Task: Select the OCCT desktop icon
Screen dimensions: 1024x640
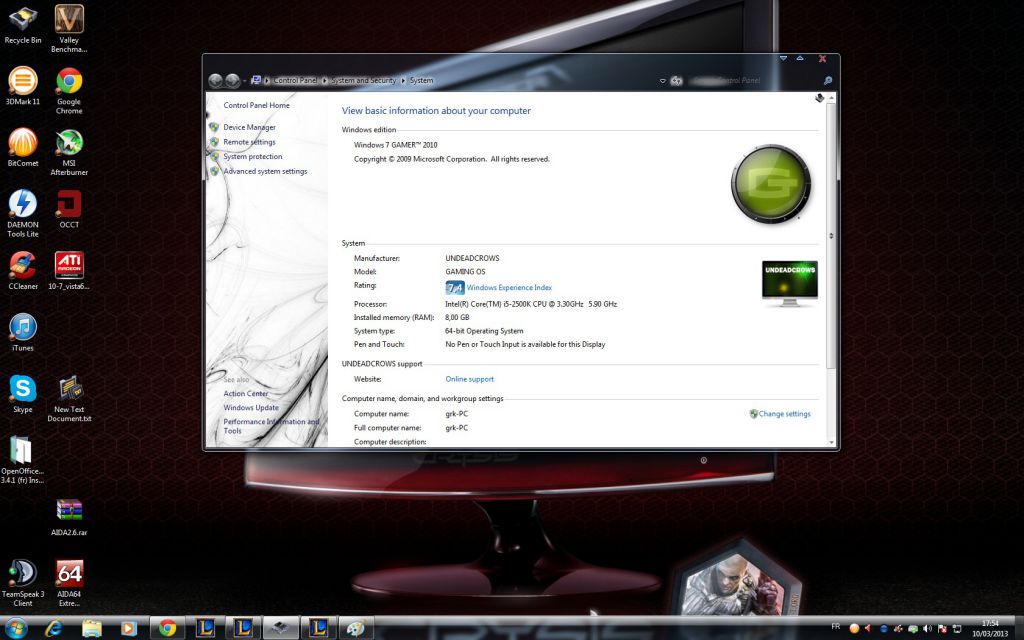Action: tap(69, 209)
